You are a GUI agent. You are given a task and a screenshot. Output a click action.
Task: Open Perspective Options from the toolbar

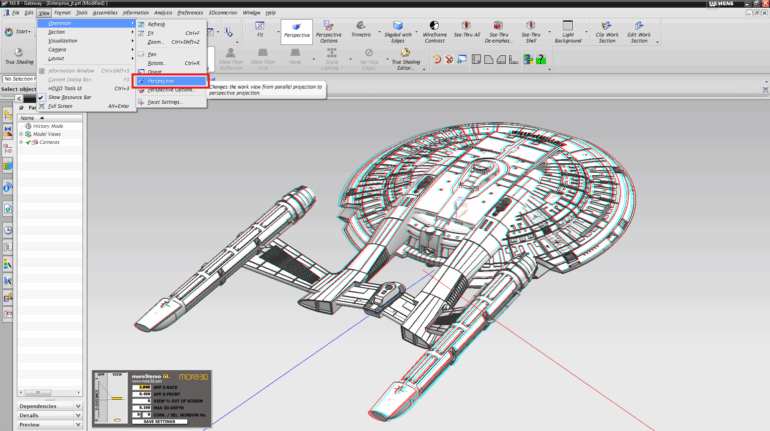329,32
